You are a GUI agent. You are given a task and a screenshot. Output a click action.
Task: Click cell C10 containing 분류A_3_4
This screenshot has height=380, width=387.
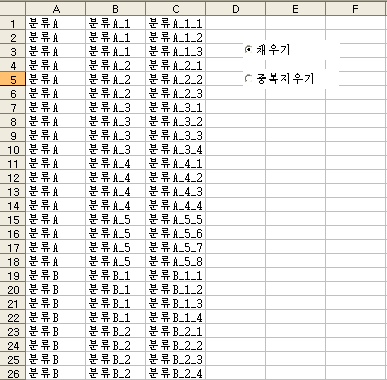(x=176, y=149)
